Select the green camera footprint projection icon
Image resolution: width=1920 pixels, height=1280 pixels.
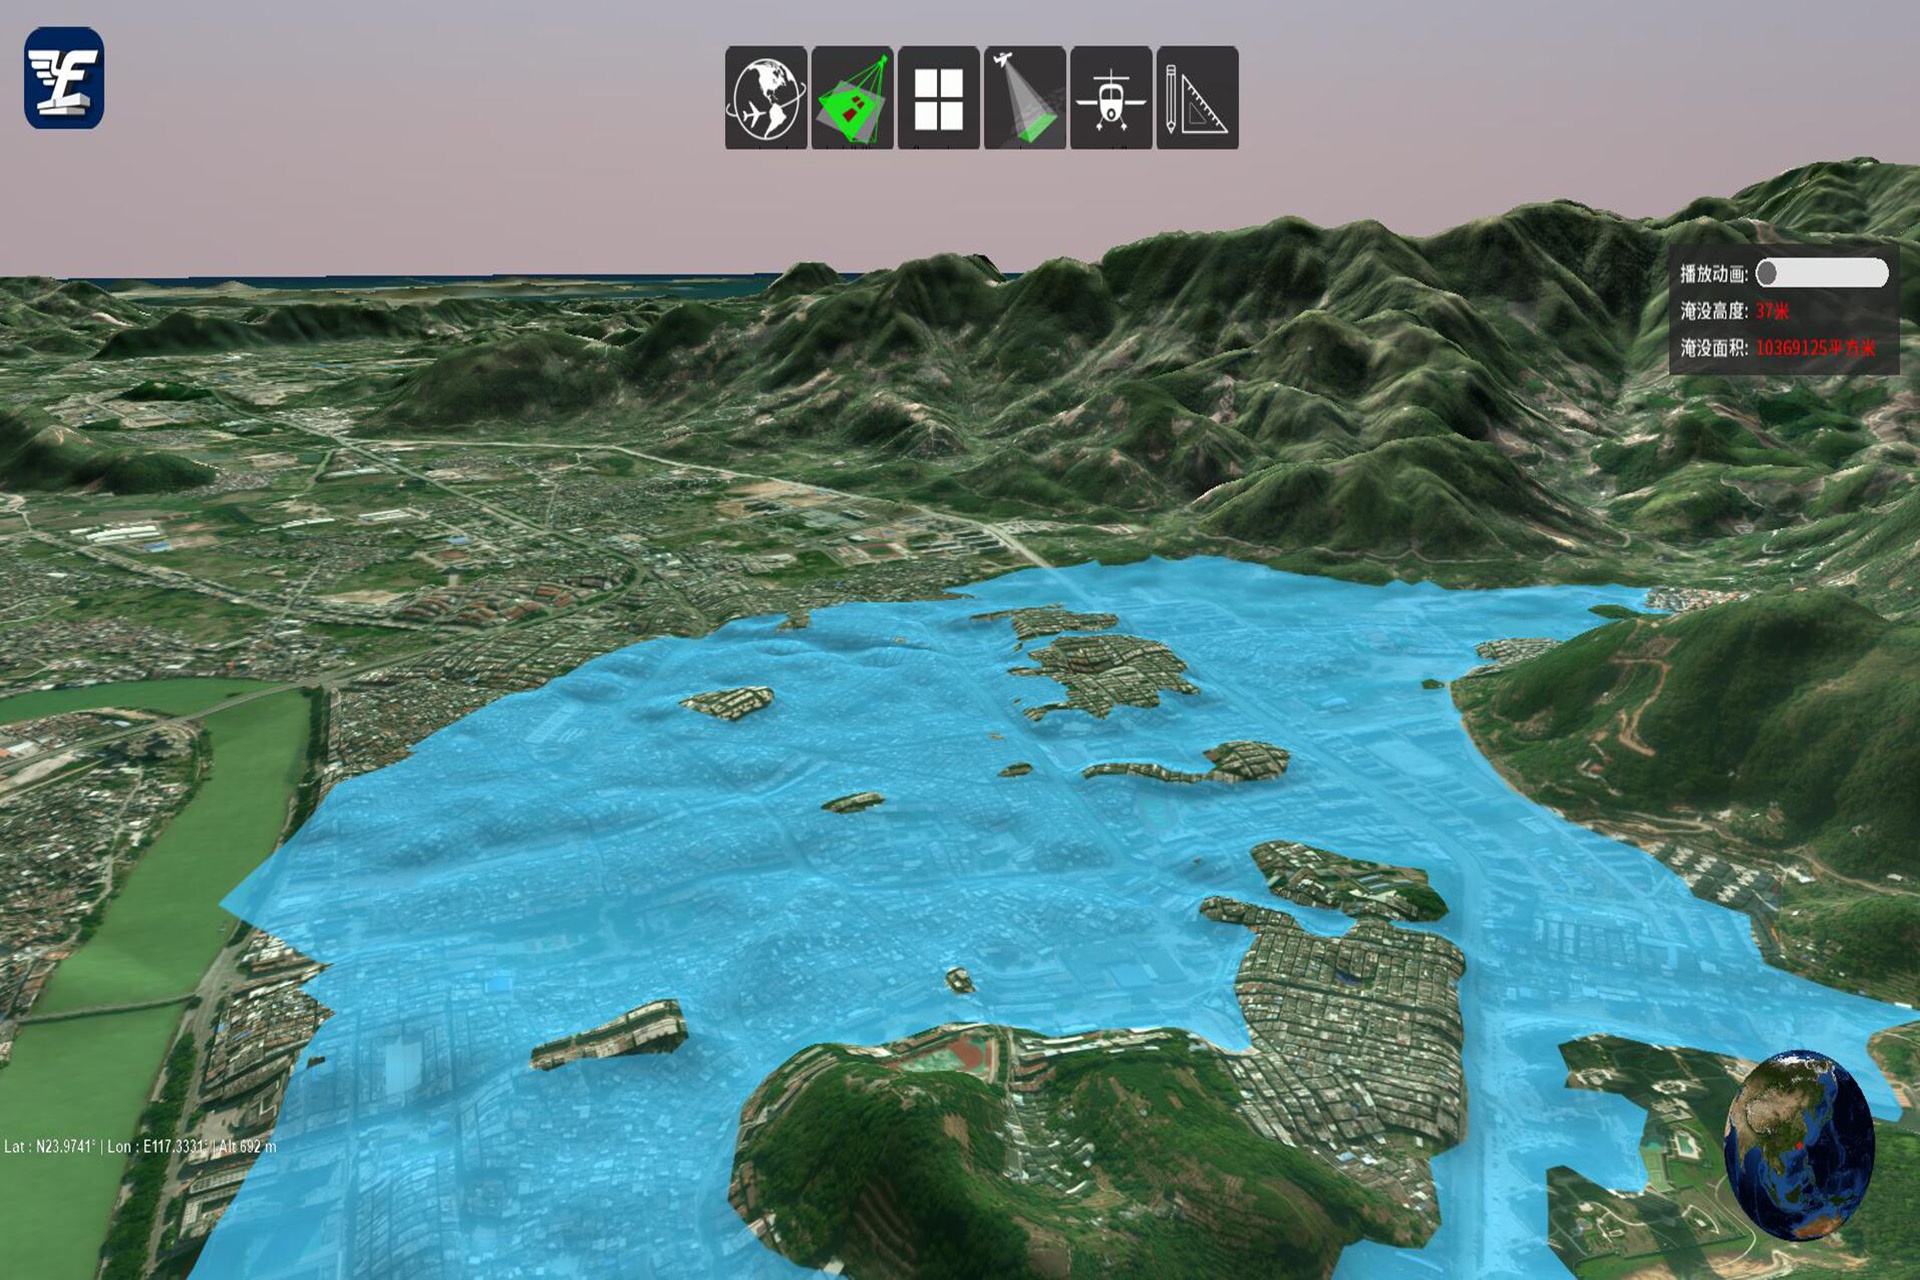point(852,98)
